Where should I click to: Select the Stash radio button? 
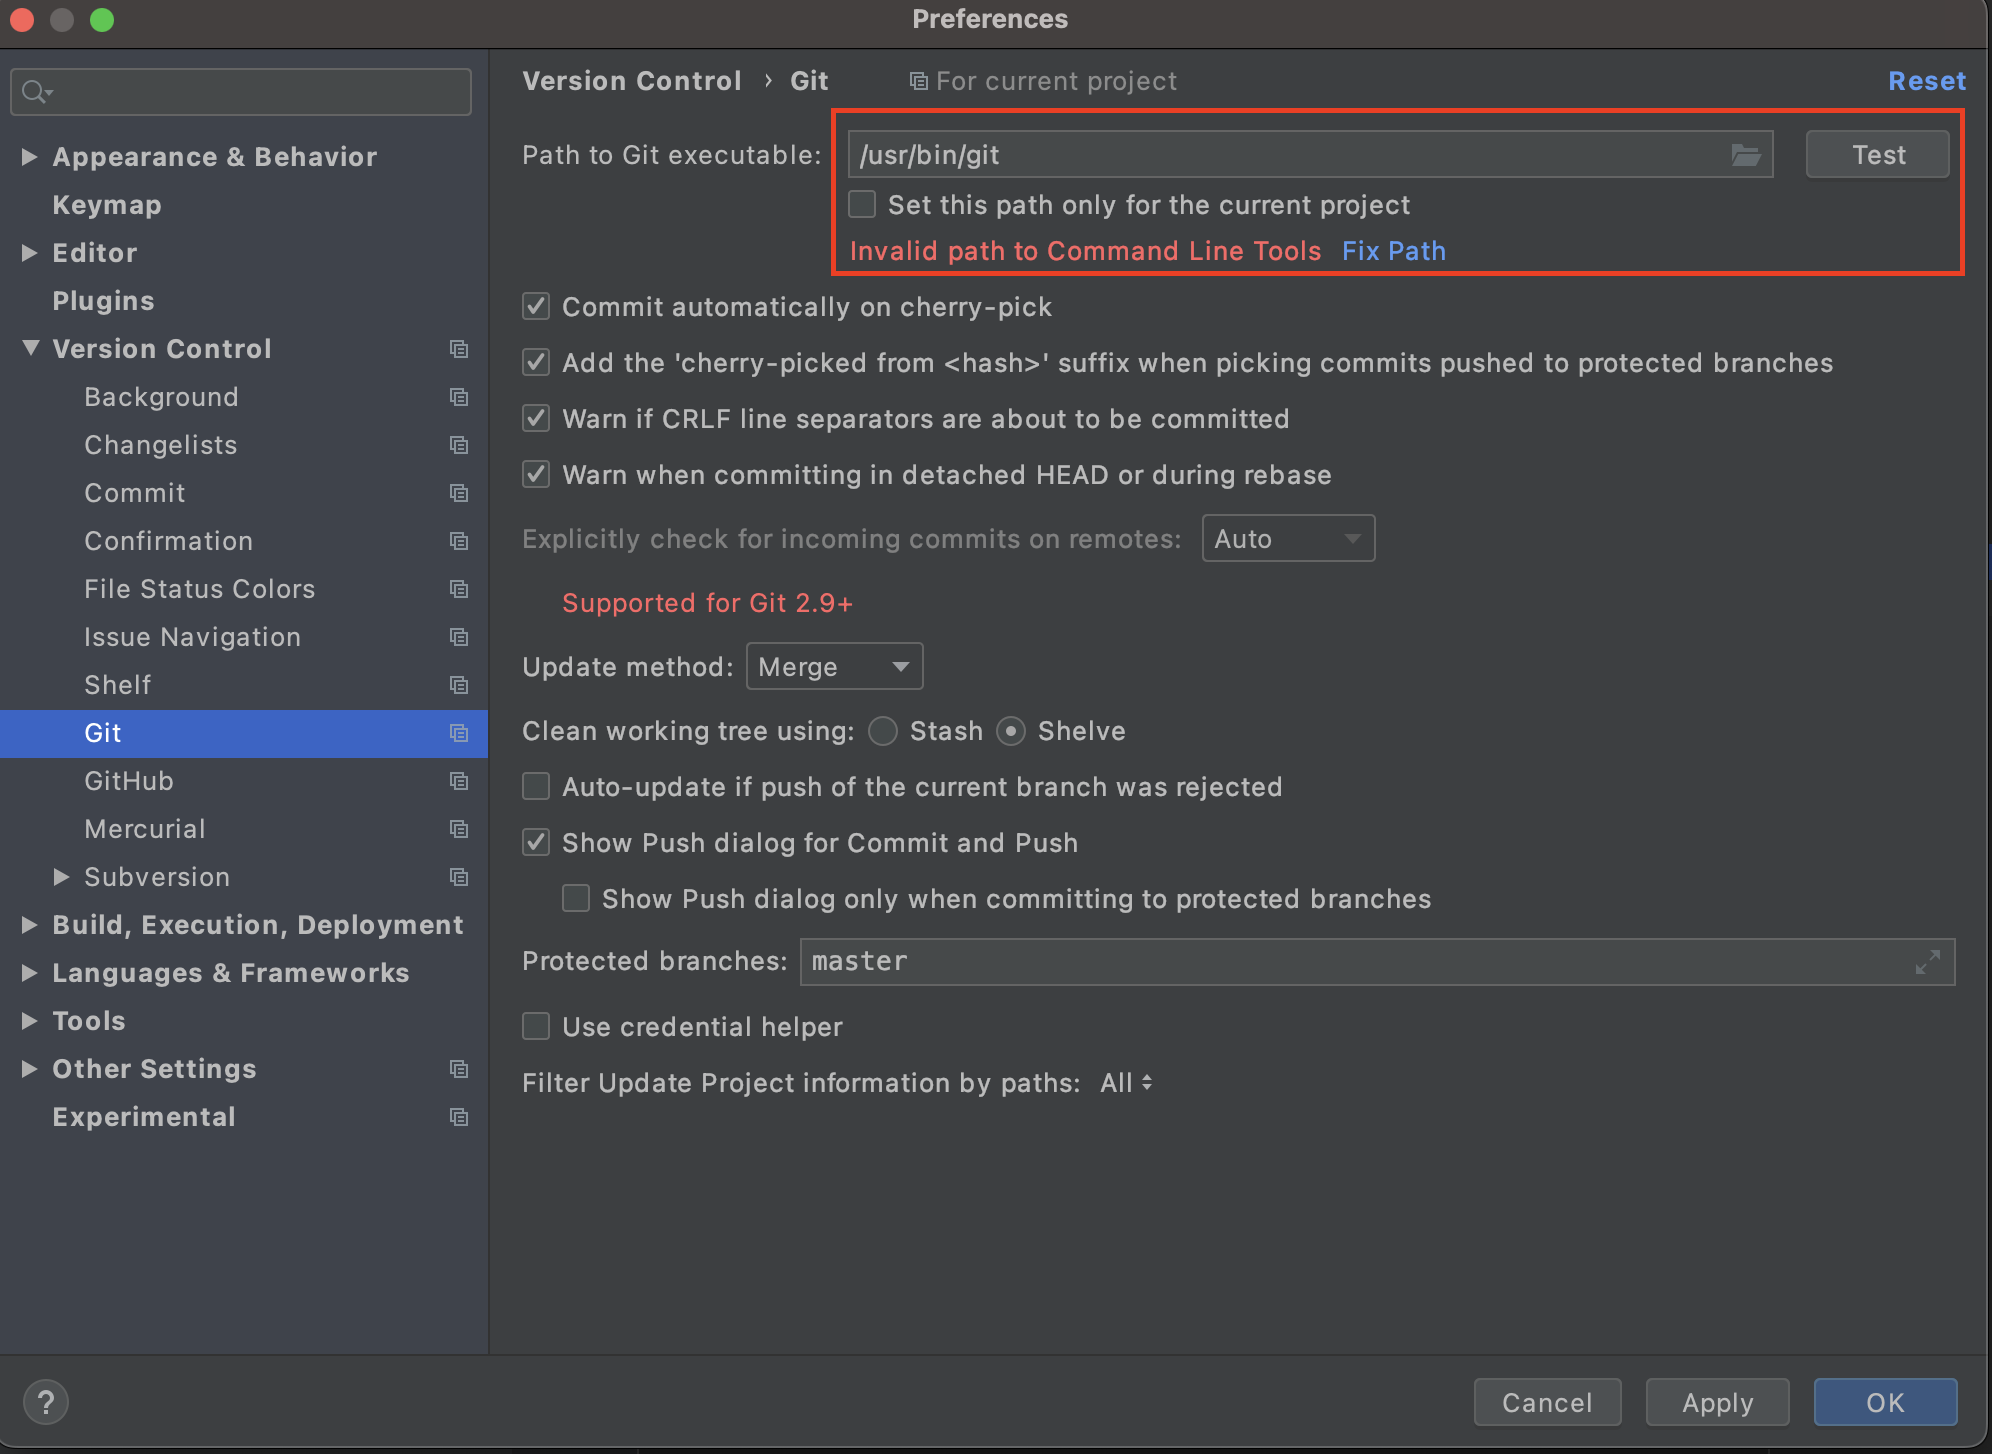[x=883, y=731]
